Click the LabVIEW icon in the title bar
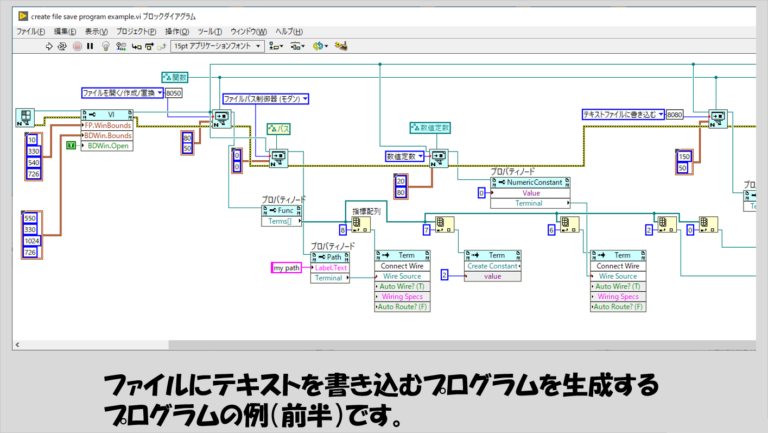This screenshot has height=433, width=768. 23,16
